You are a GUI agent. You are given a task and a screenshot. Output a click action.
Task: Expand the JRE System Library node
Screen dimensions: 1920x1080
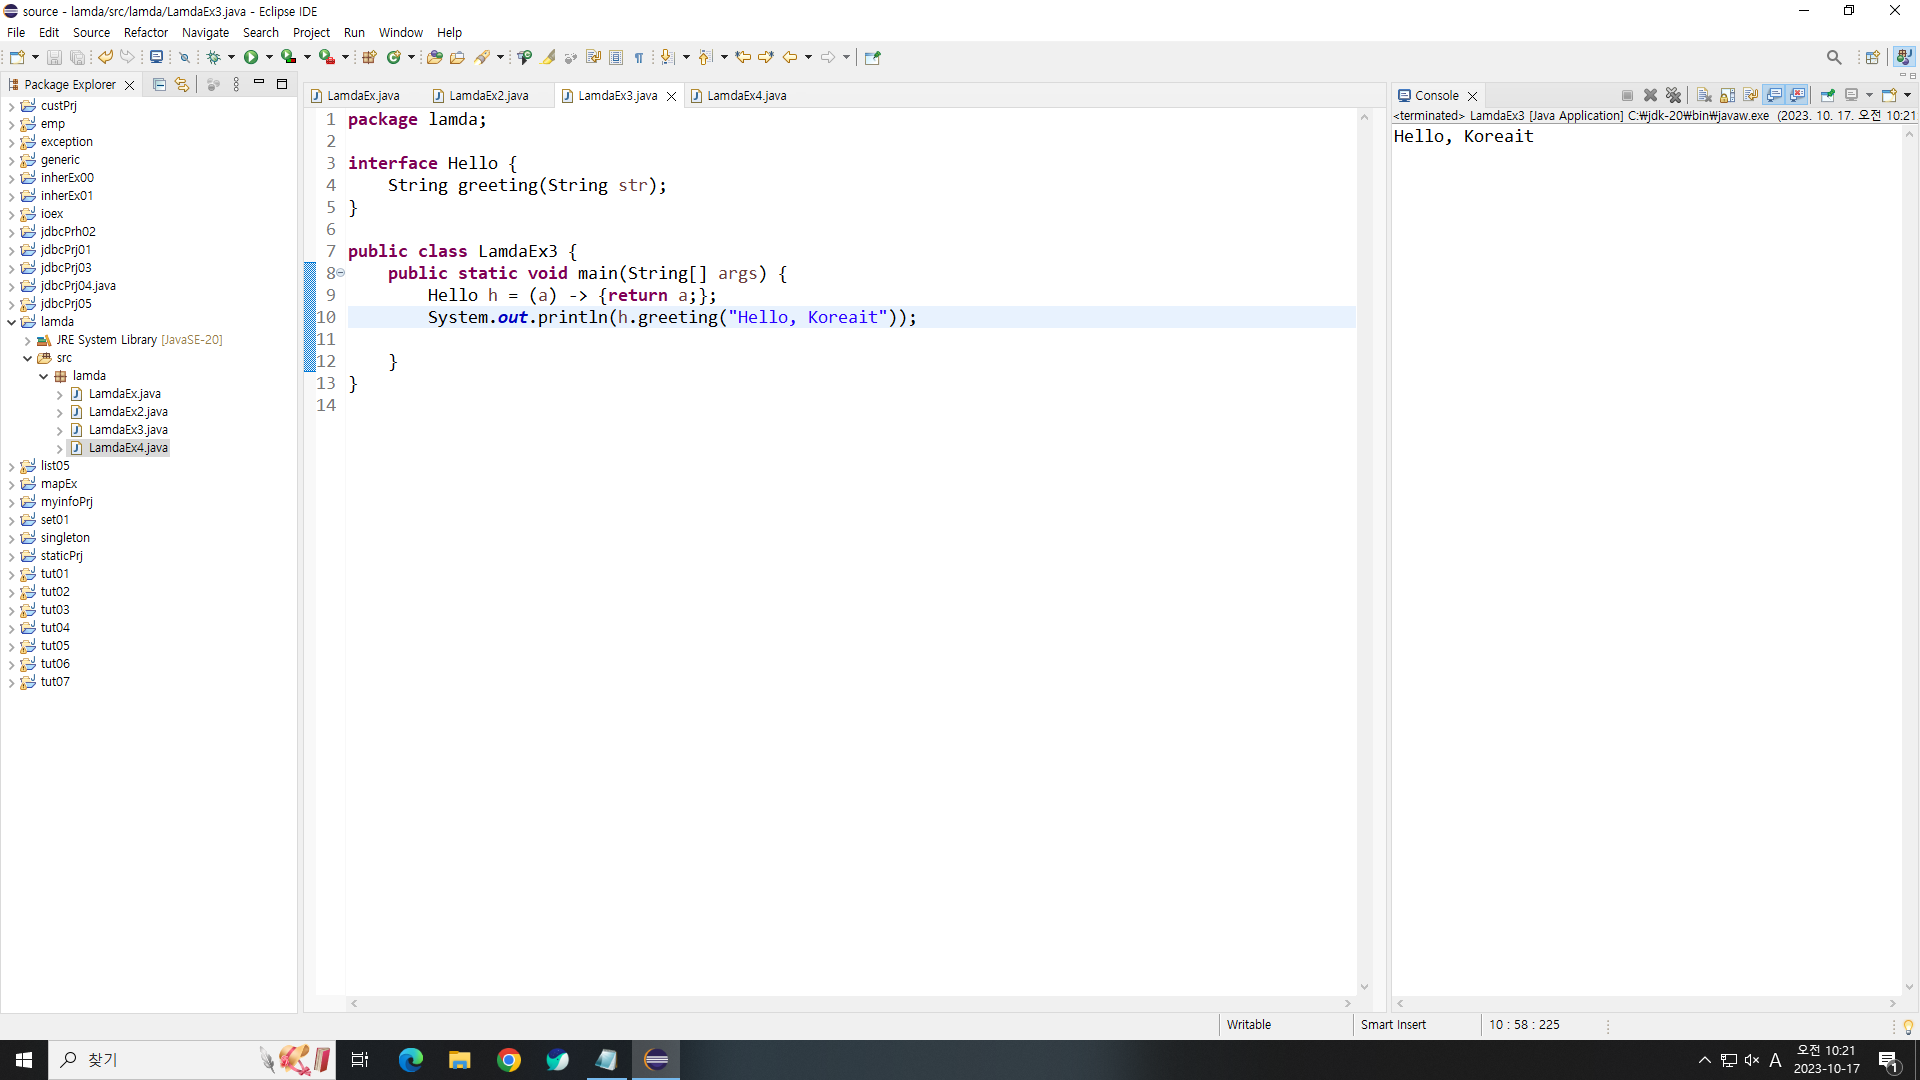(28, 340)
